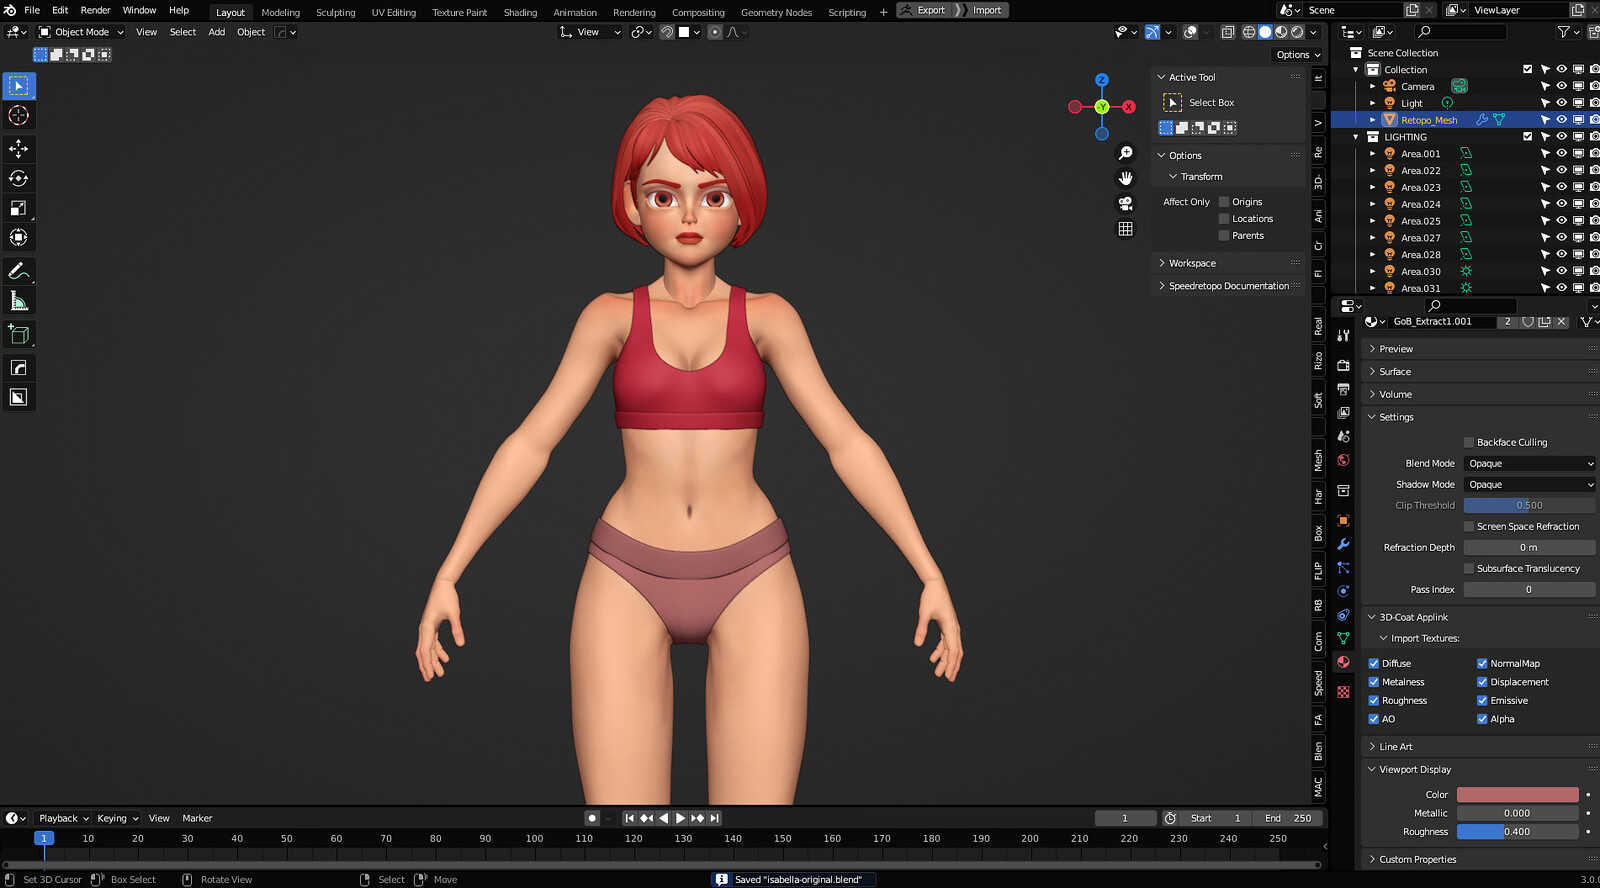The height and width of the screenshot is (888, 1600).
Task: Activate the Scale tool
Action: pyautogui.click(x=19, y=208)
